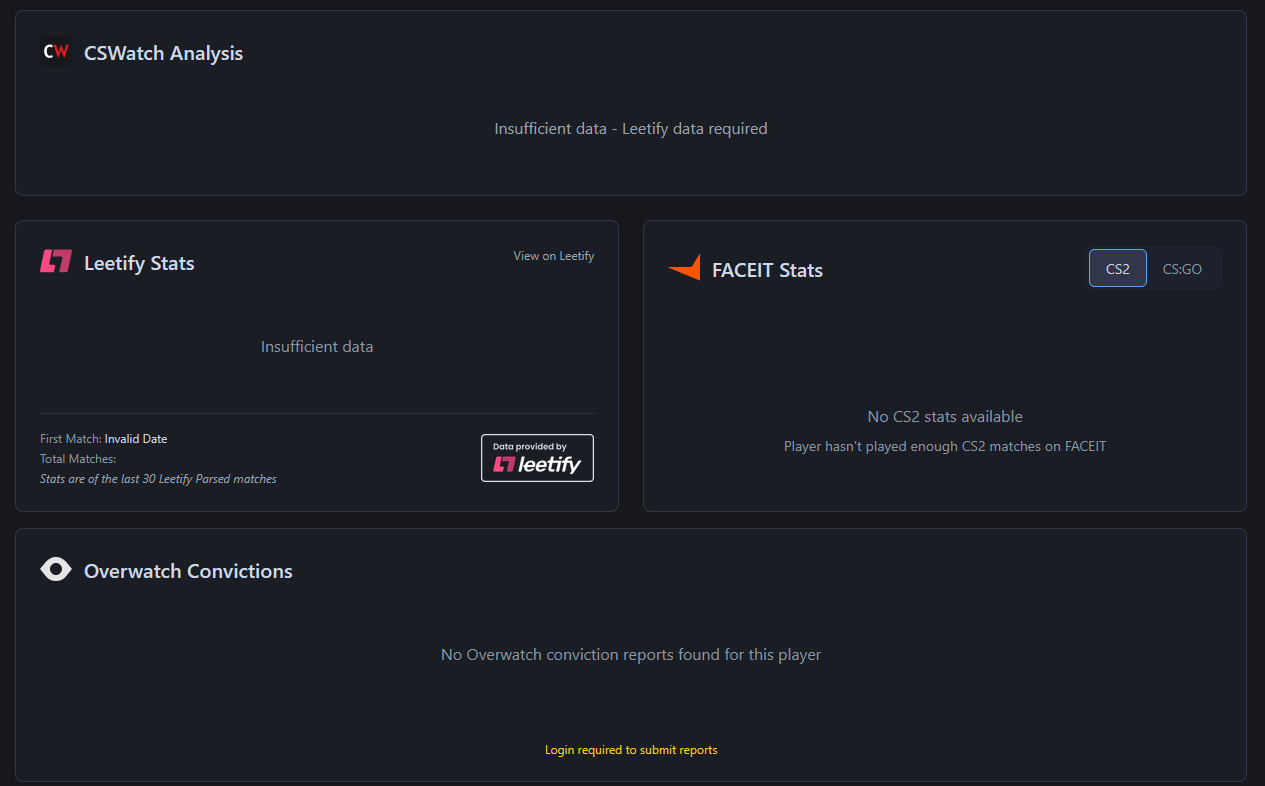
Task: Click the First Match 'Invalid Date' value
Action: pyautogui.click(x=136, y=439)
